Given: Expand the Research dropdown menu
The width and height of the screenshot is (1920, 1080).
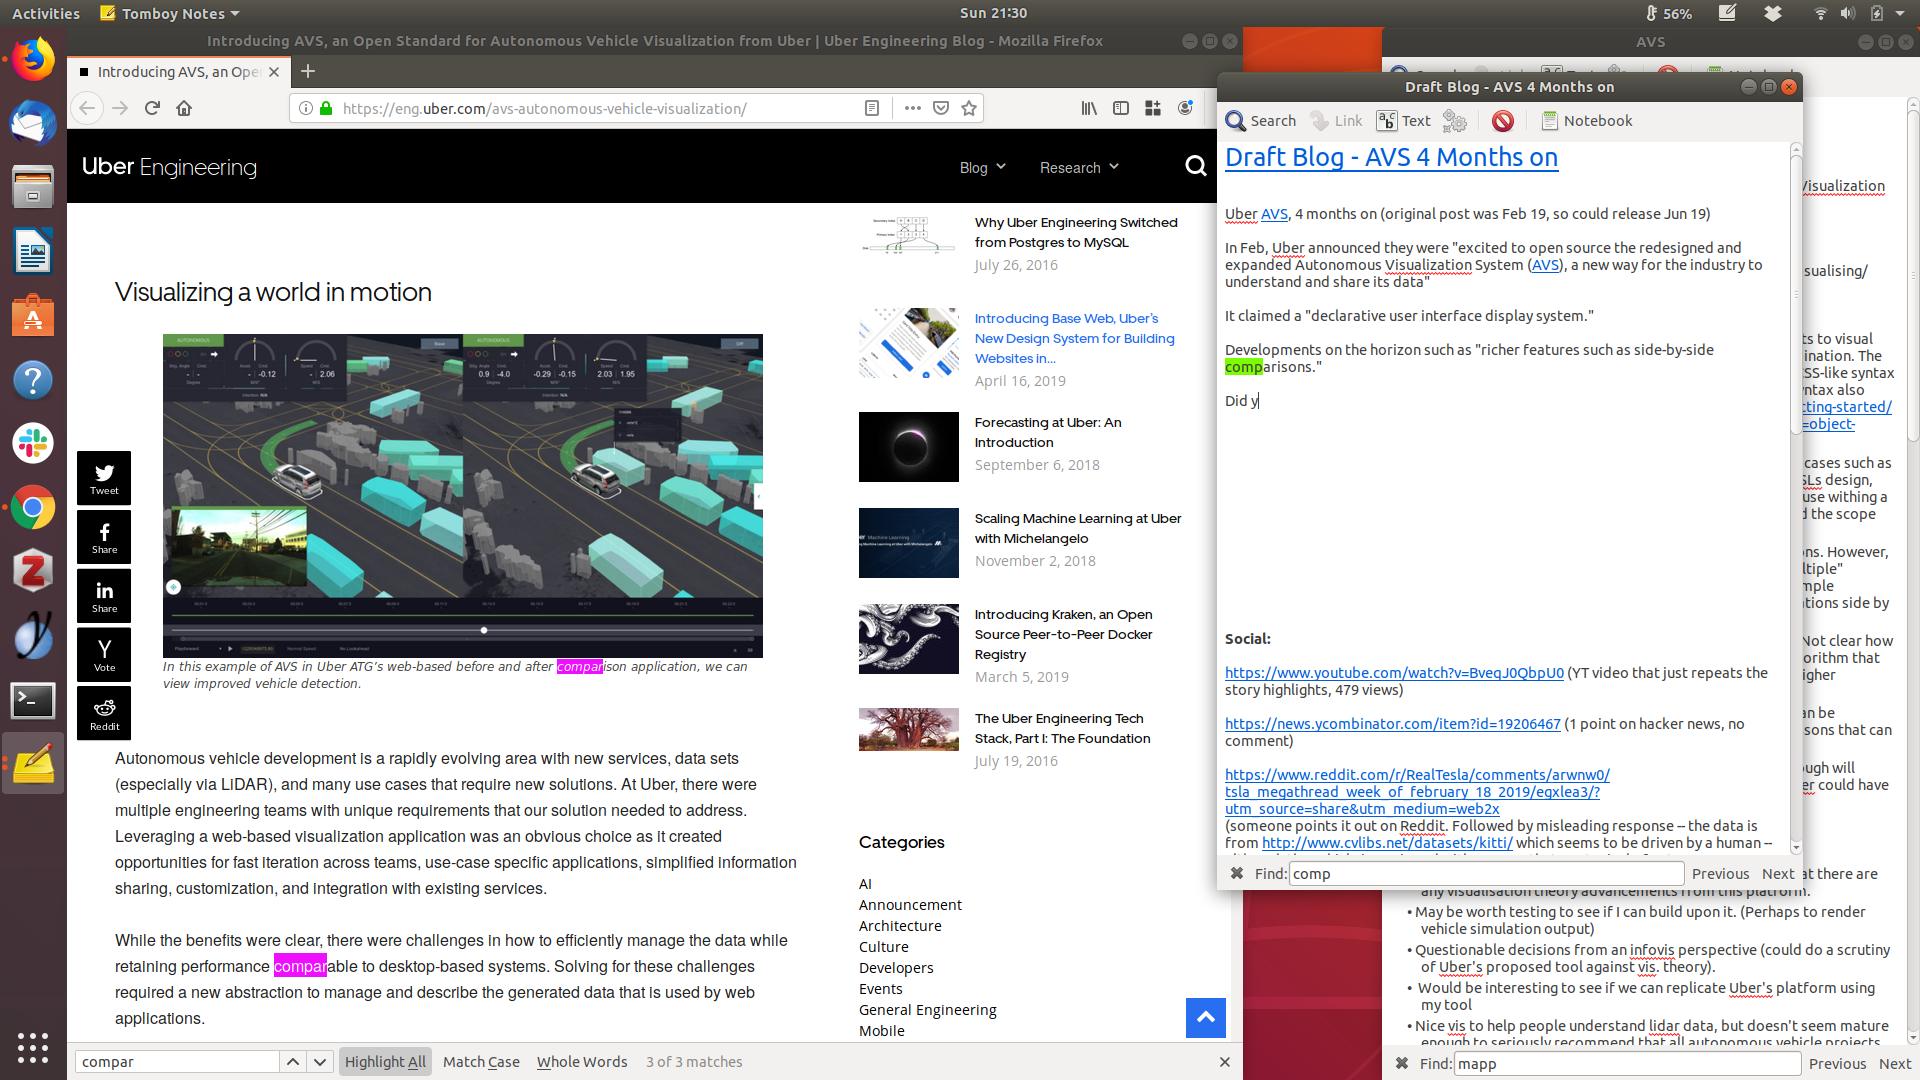Looking at the screenshot, I should tap(1078, 168).
